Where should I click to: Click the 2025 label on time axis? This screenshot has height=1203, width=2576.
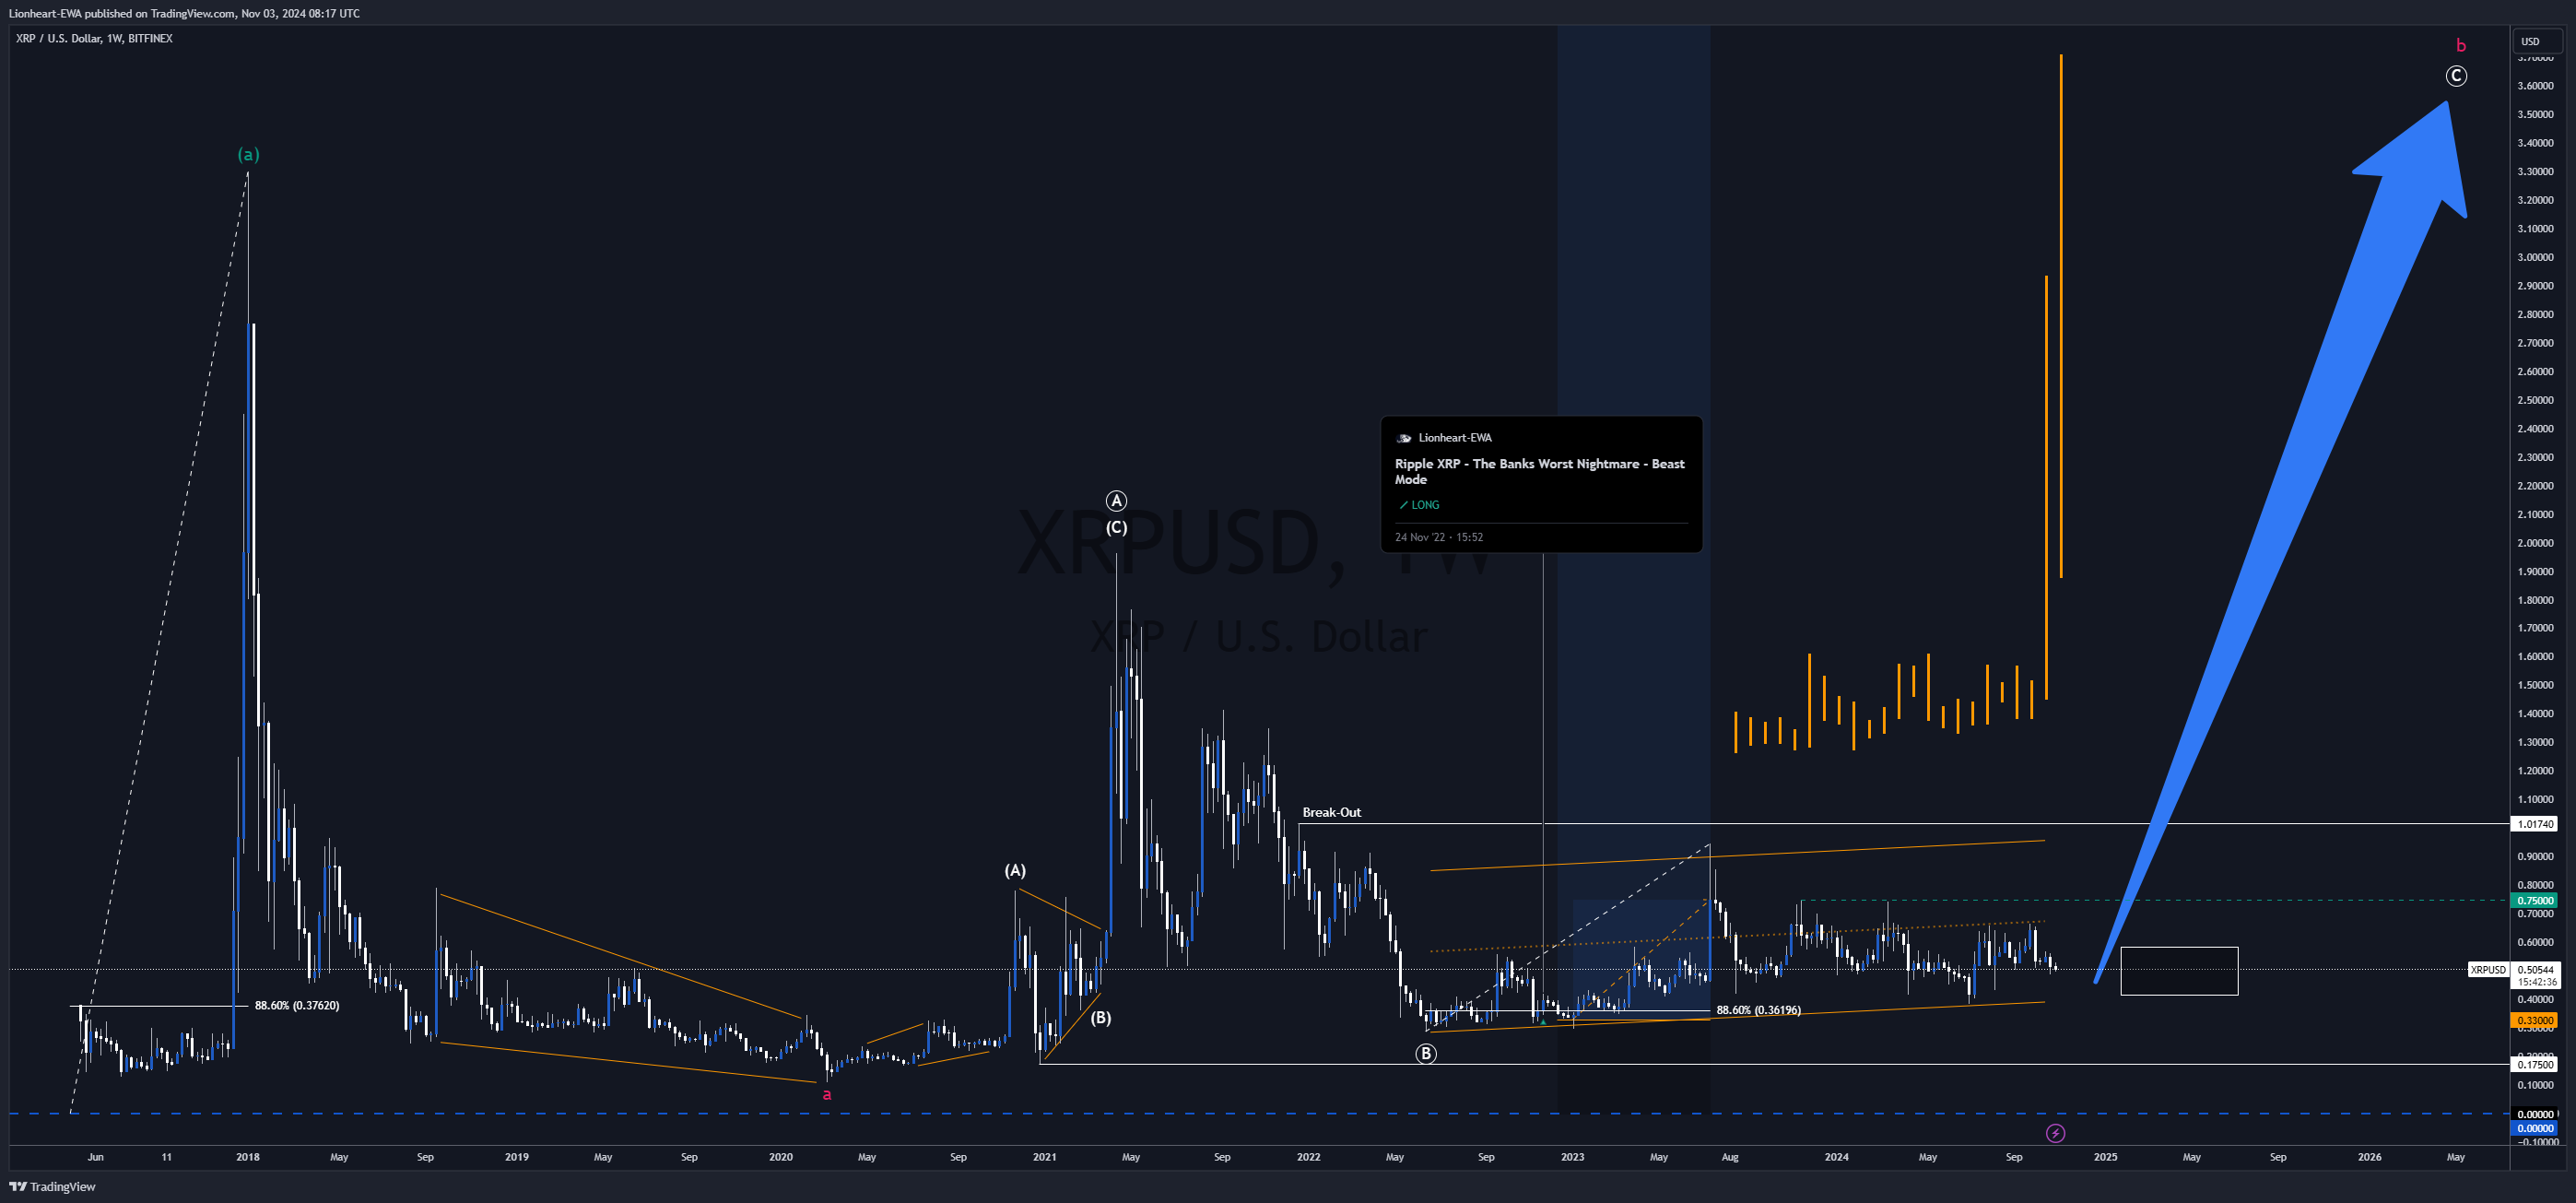coord(2105,1157)
